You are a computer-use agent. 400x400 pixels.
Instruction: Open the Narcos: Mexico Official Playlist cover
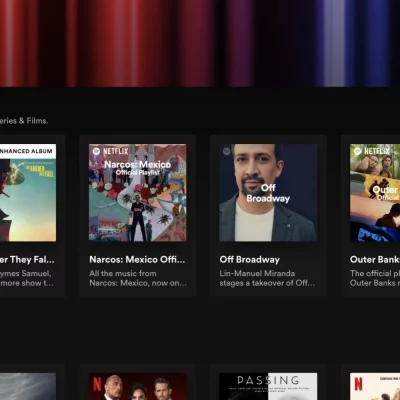[138, 193]
